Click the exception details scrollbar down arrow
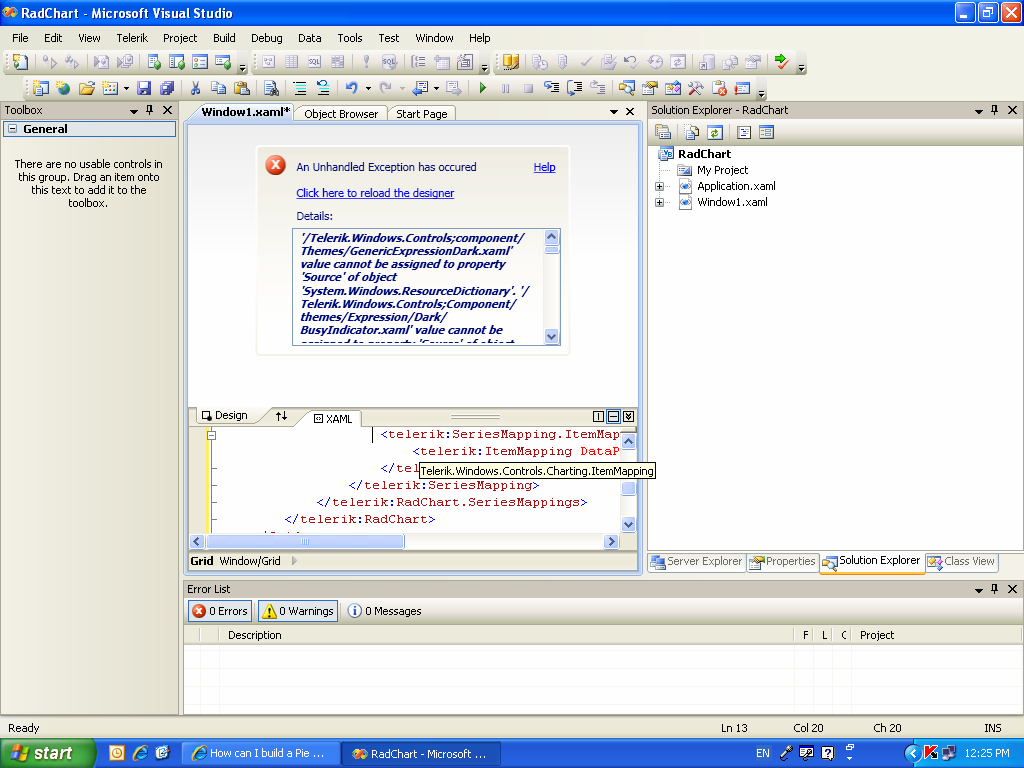The width and height of the screenshot is (1024, 768). click(x=551, y=337)
